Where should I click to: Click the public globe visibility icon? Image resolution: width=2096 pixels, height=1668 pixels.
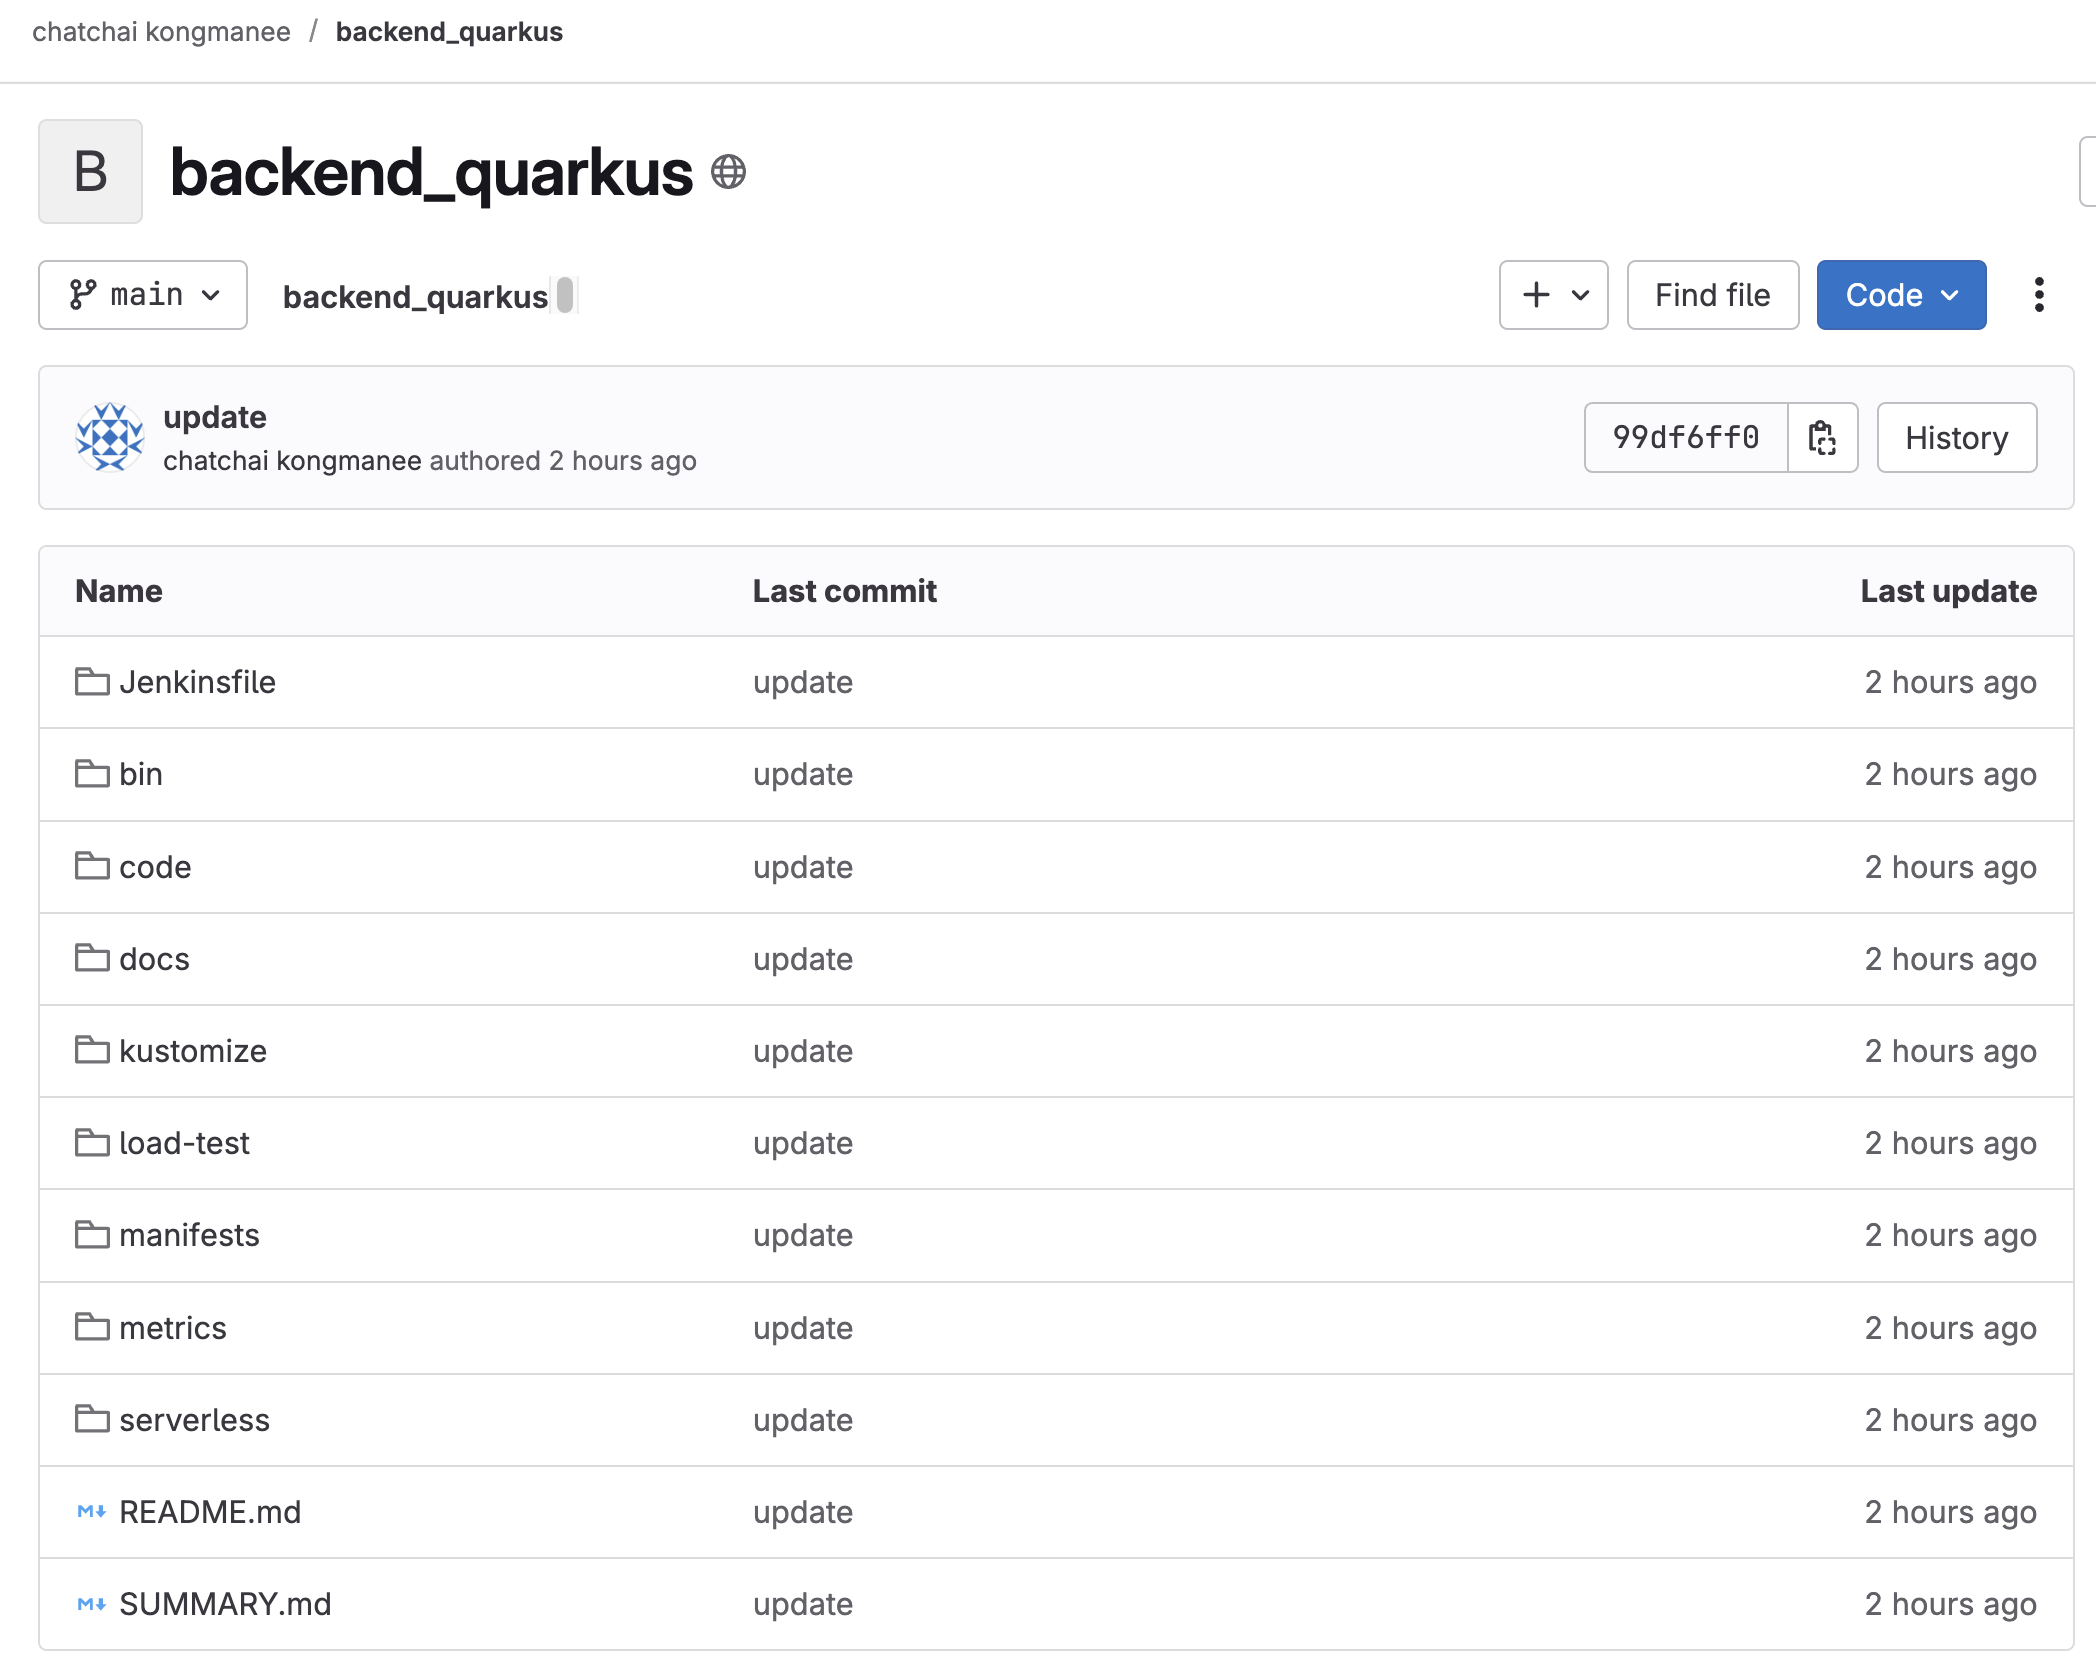click(x=728, y=172)
